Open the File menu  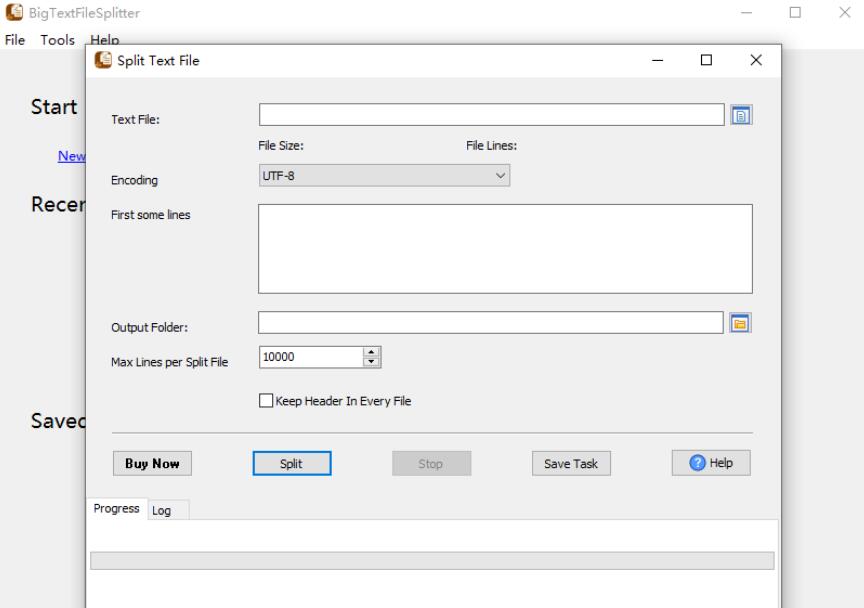(x=15, y=40)
